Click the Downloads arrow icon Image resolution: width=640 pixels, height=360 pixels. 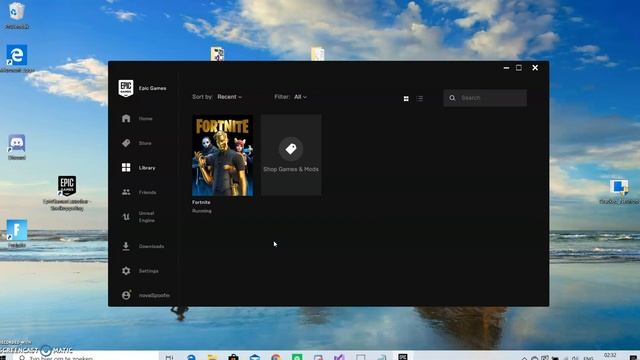coord(126,246)
